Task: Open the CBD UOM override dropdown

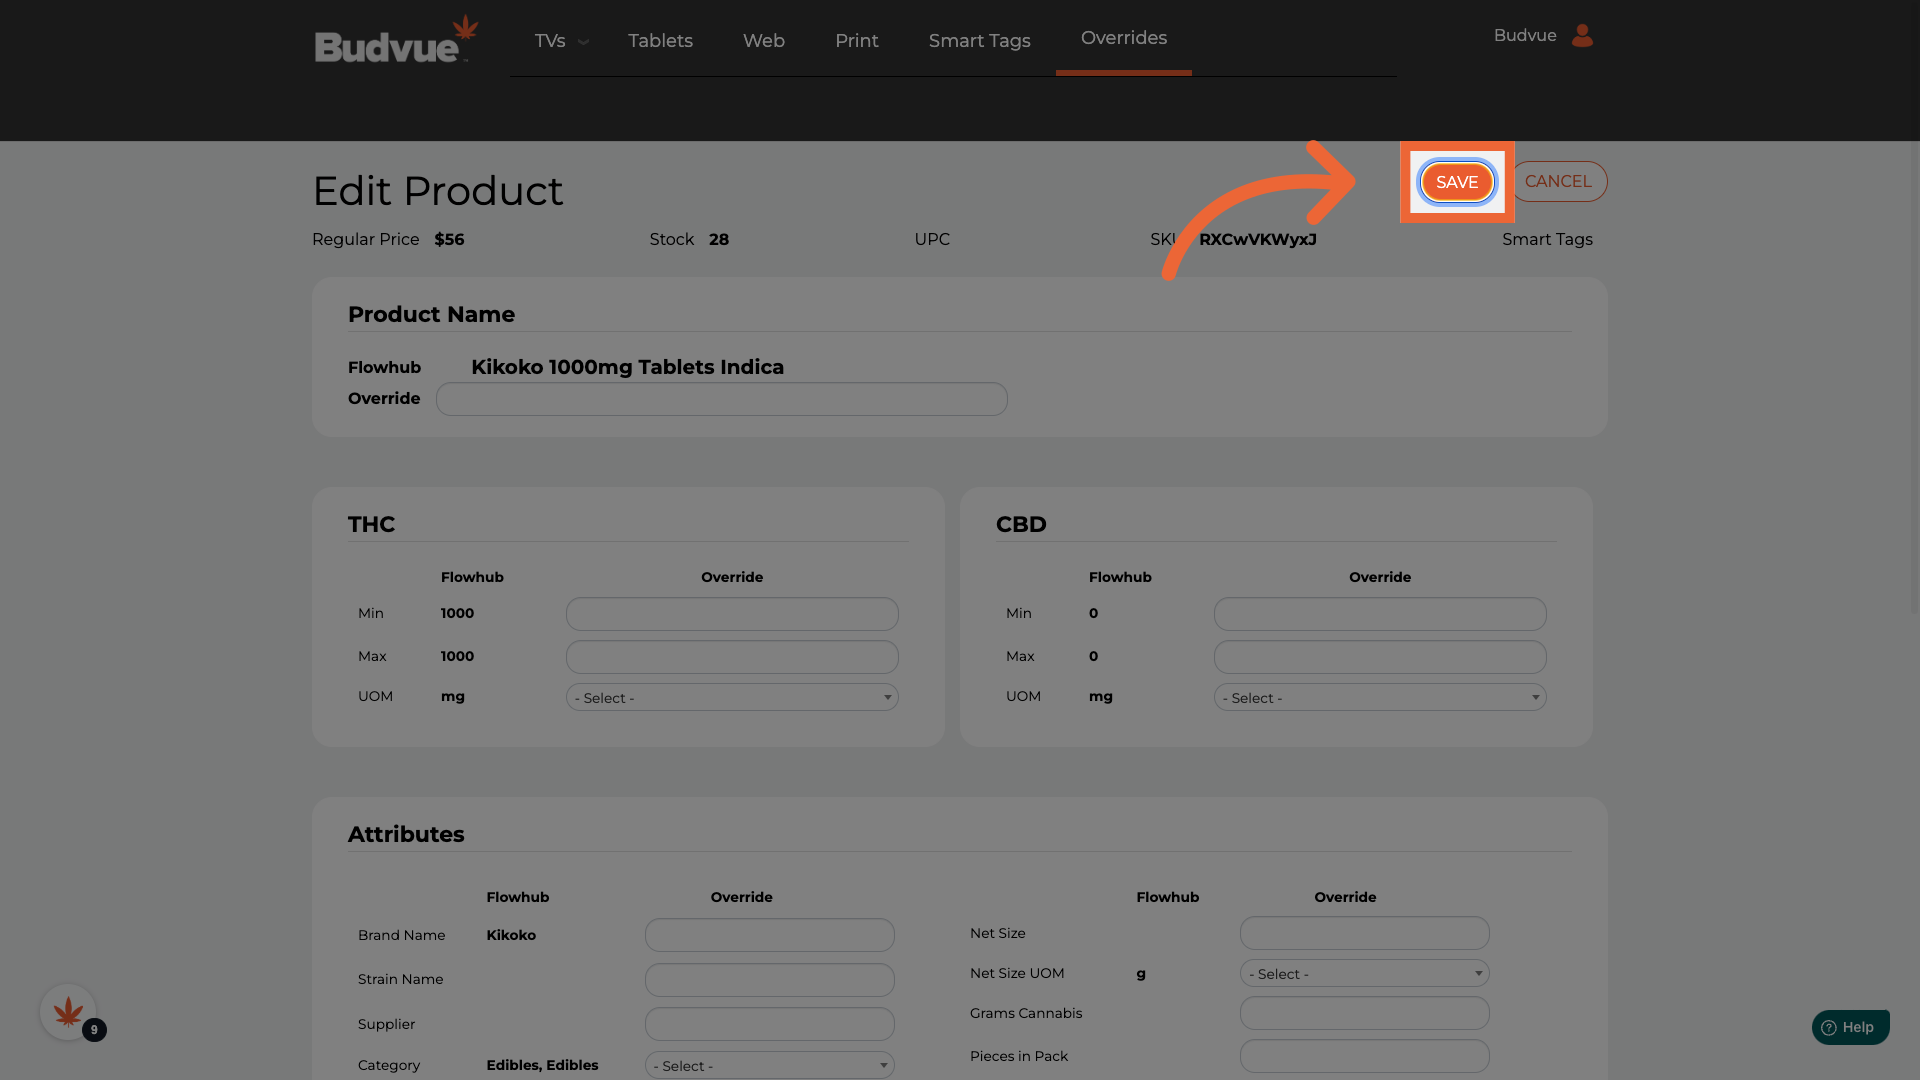Action: [1380, 698]
